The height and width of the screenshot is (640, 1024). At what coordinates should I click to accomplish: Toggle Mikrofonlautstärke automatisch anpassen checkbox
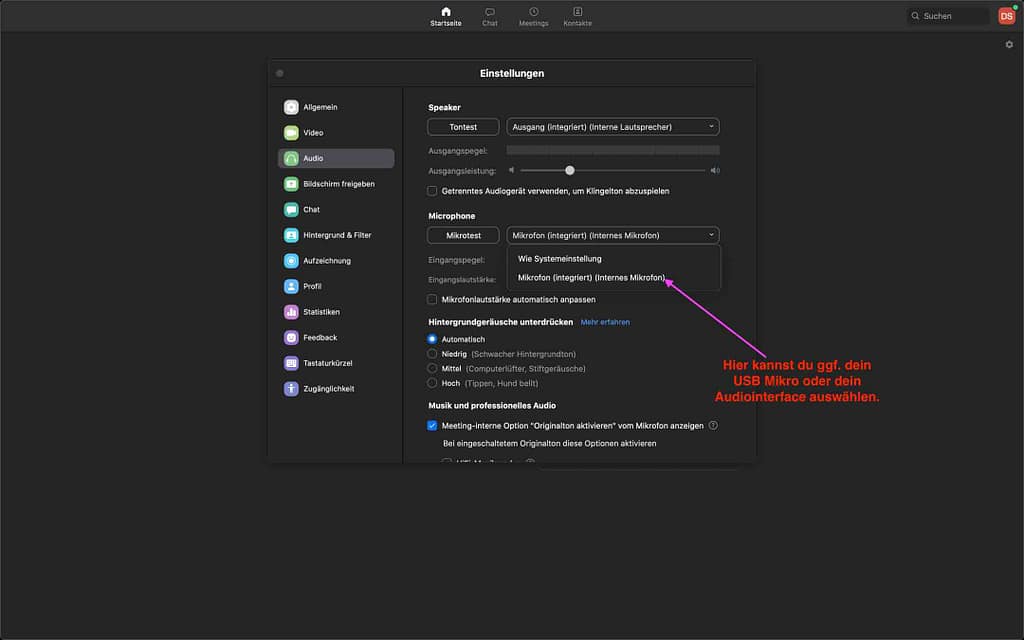[432, 299]
